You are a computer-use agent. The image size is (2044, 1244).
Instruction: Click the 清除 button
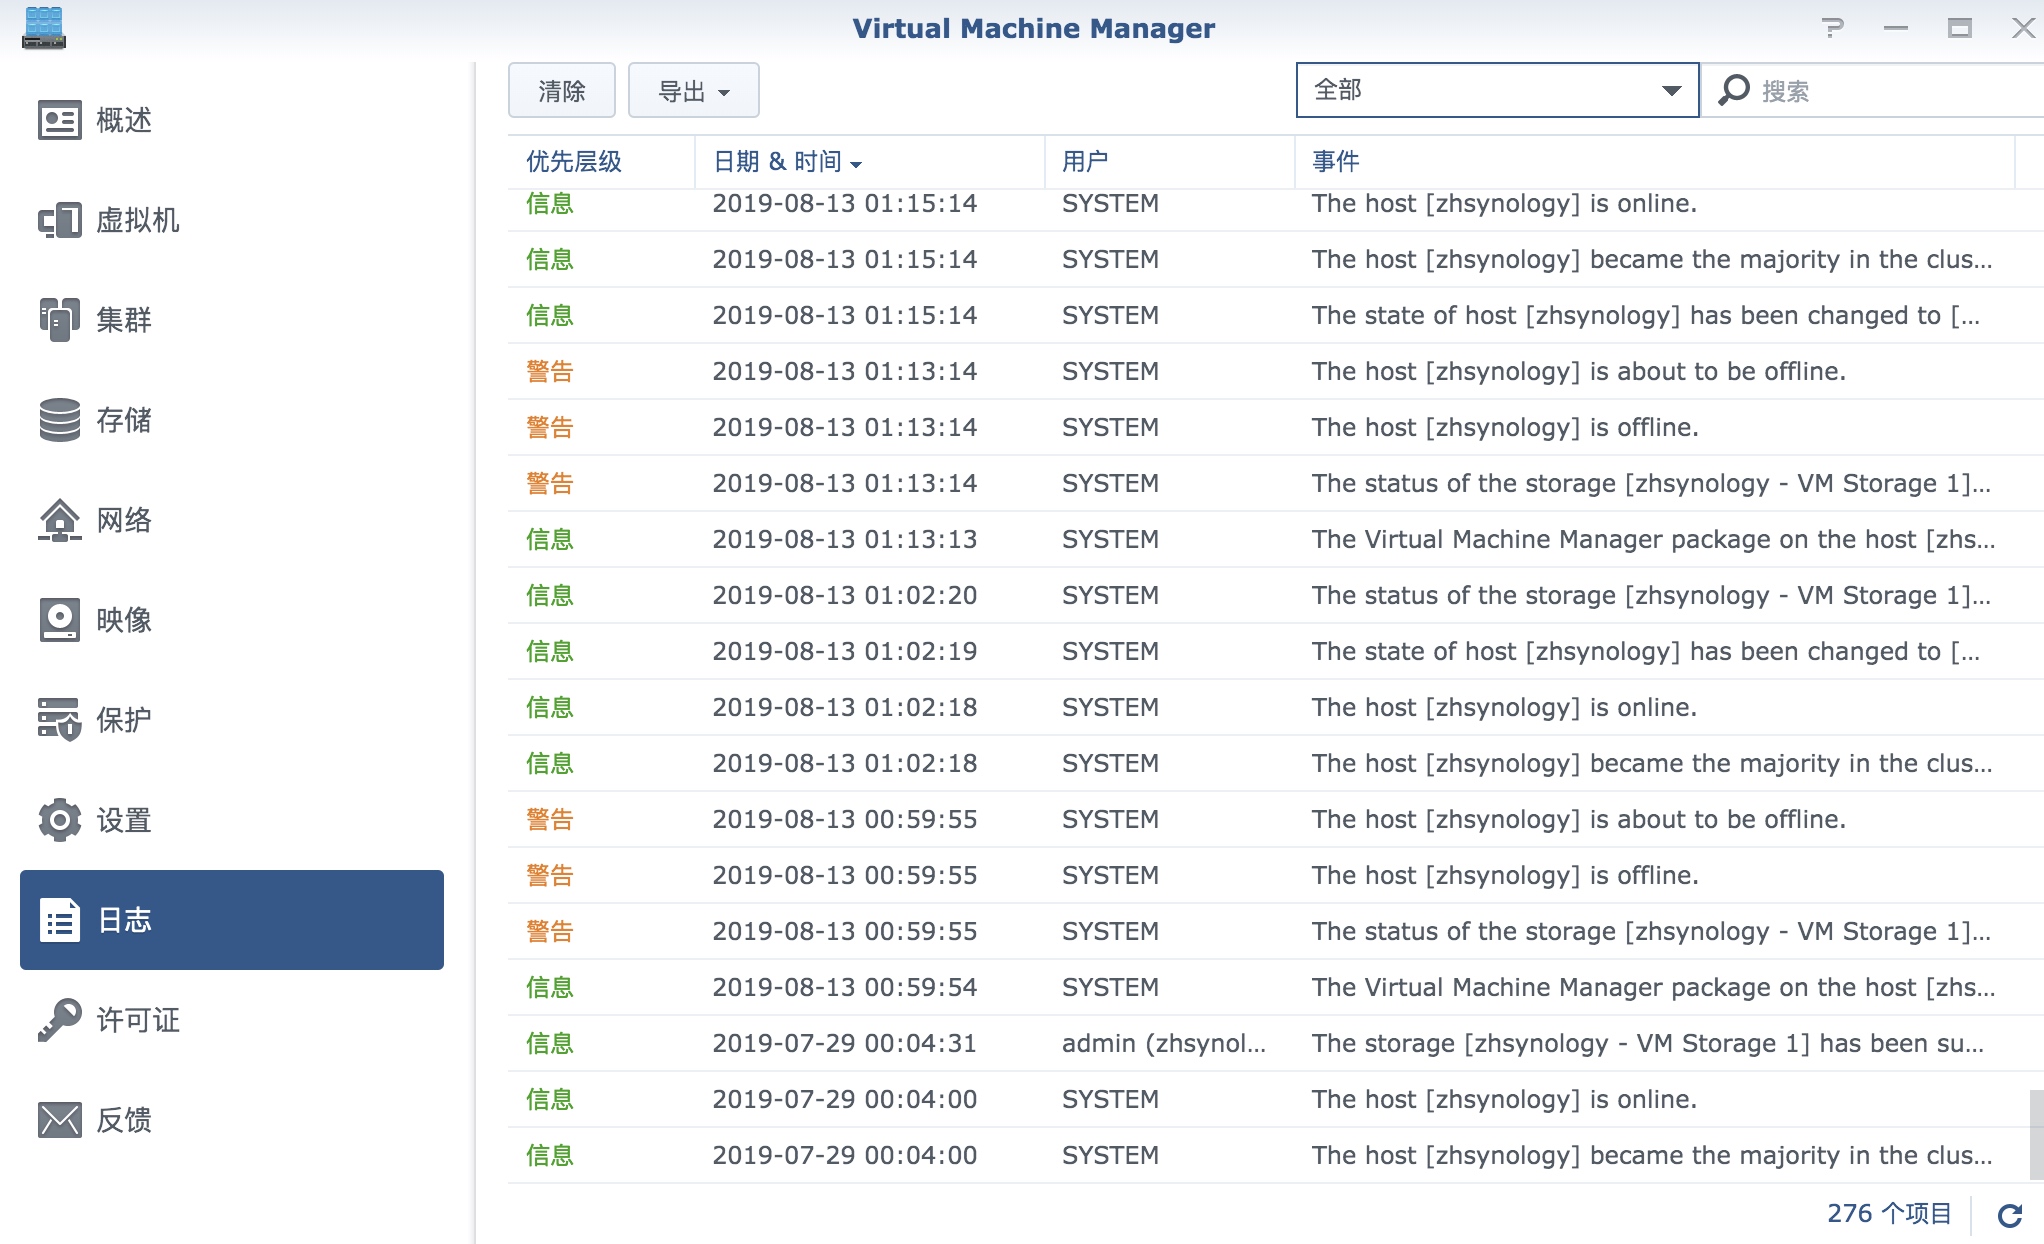562,90
